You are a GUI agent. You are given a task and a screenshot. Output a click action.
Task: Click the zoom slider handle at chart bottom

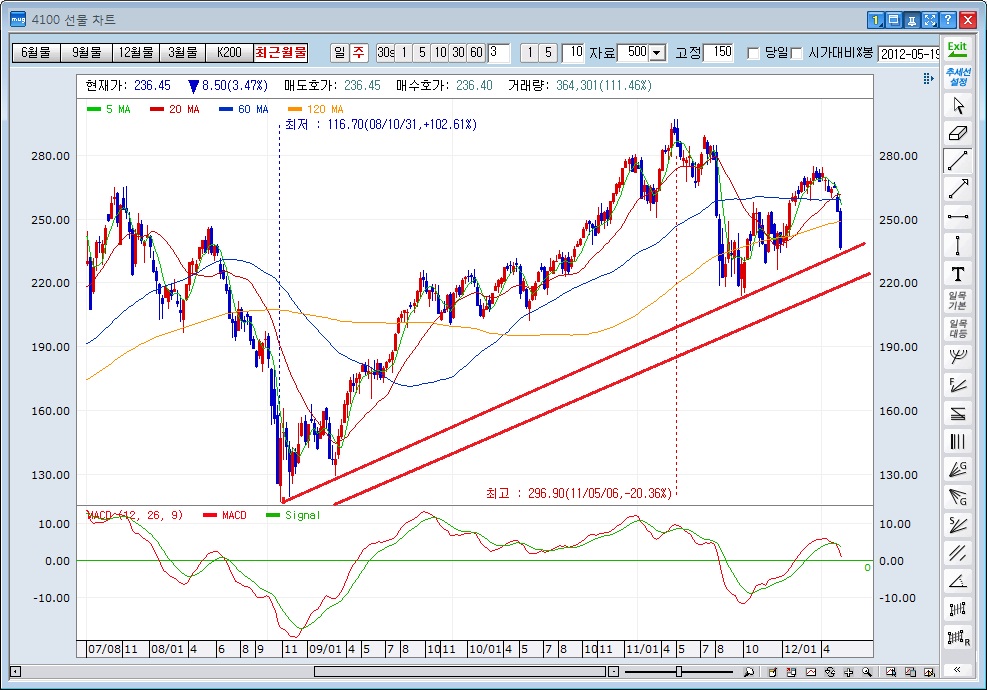coord(679,671)
